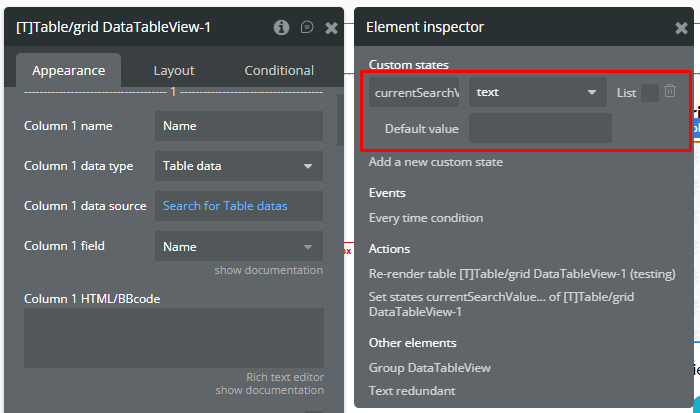Image resolution: width=700 pixels, height=413 pixels.
Task: Open the element info icon
Action: pos(282,28)
